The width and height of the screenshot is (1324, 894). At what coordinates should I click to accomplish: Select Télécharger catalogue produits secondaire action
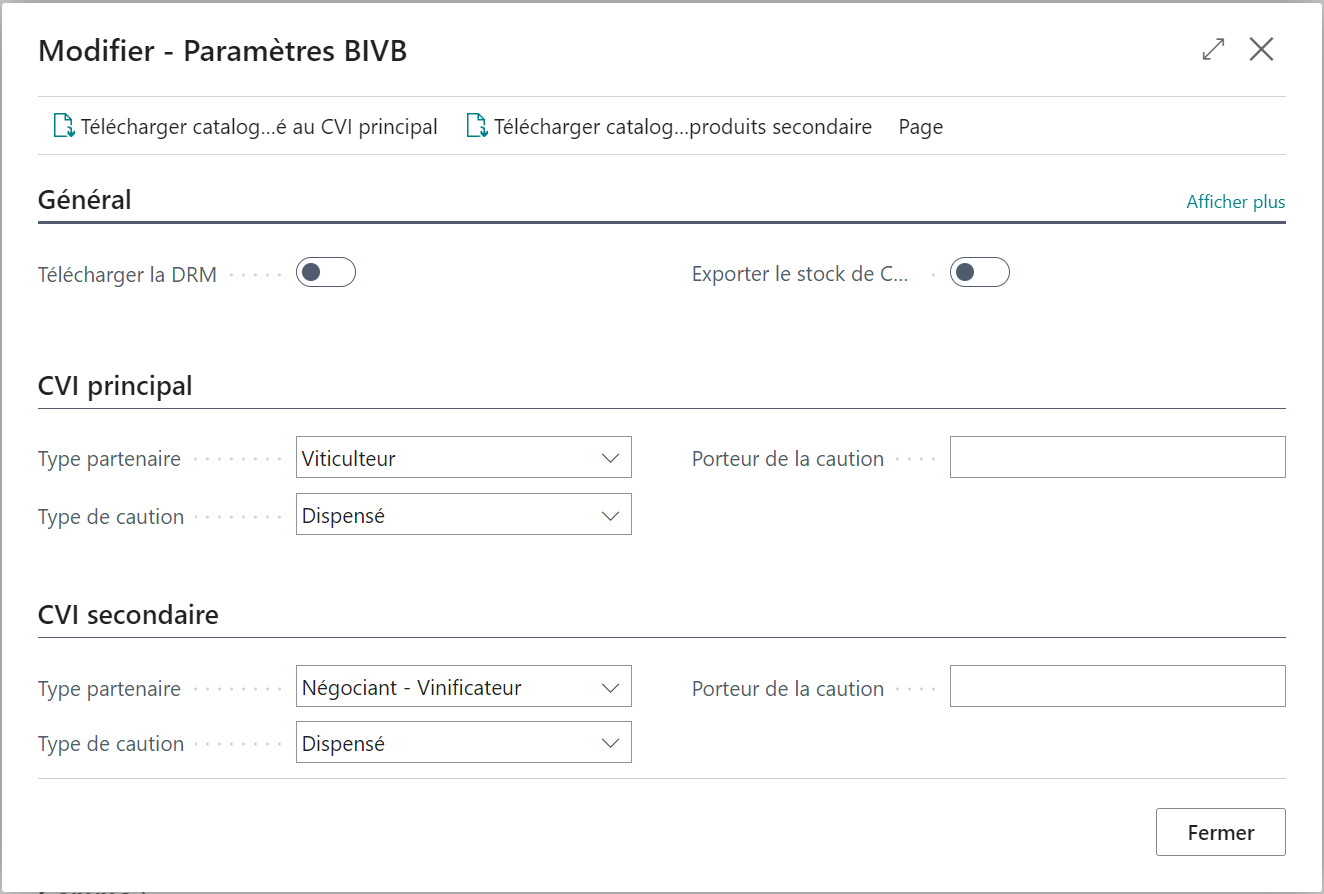click(x=670, y=127)
